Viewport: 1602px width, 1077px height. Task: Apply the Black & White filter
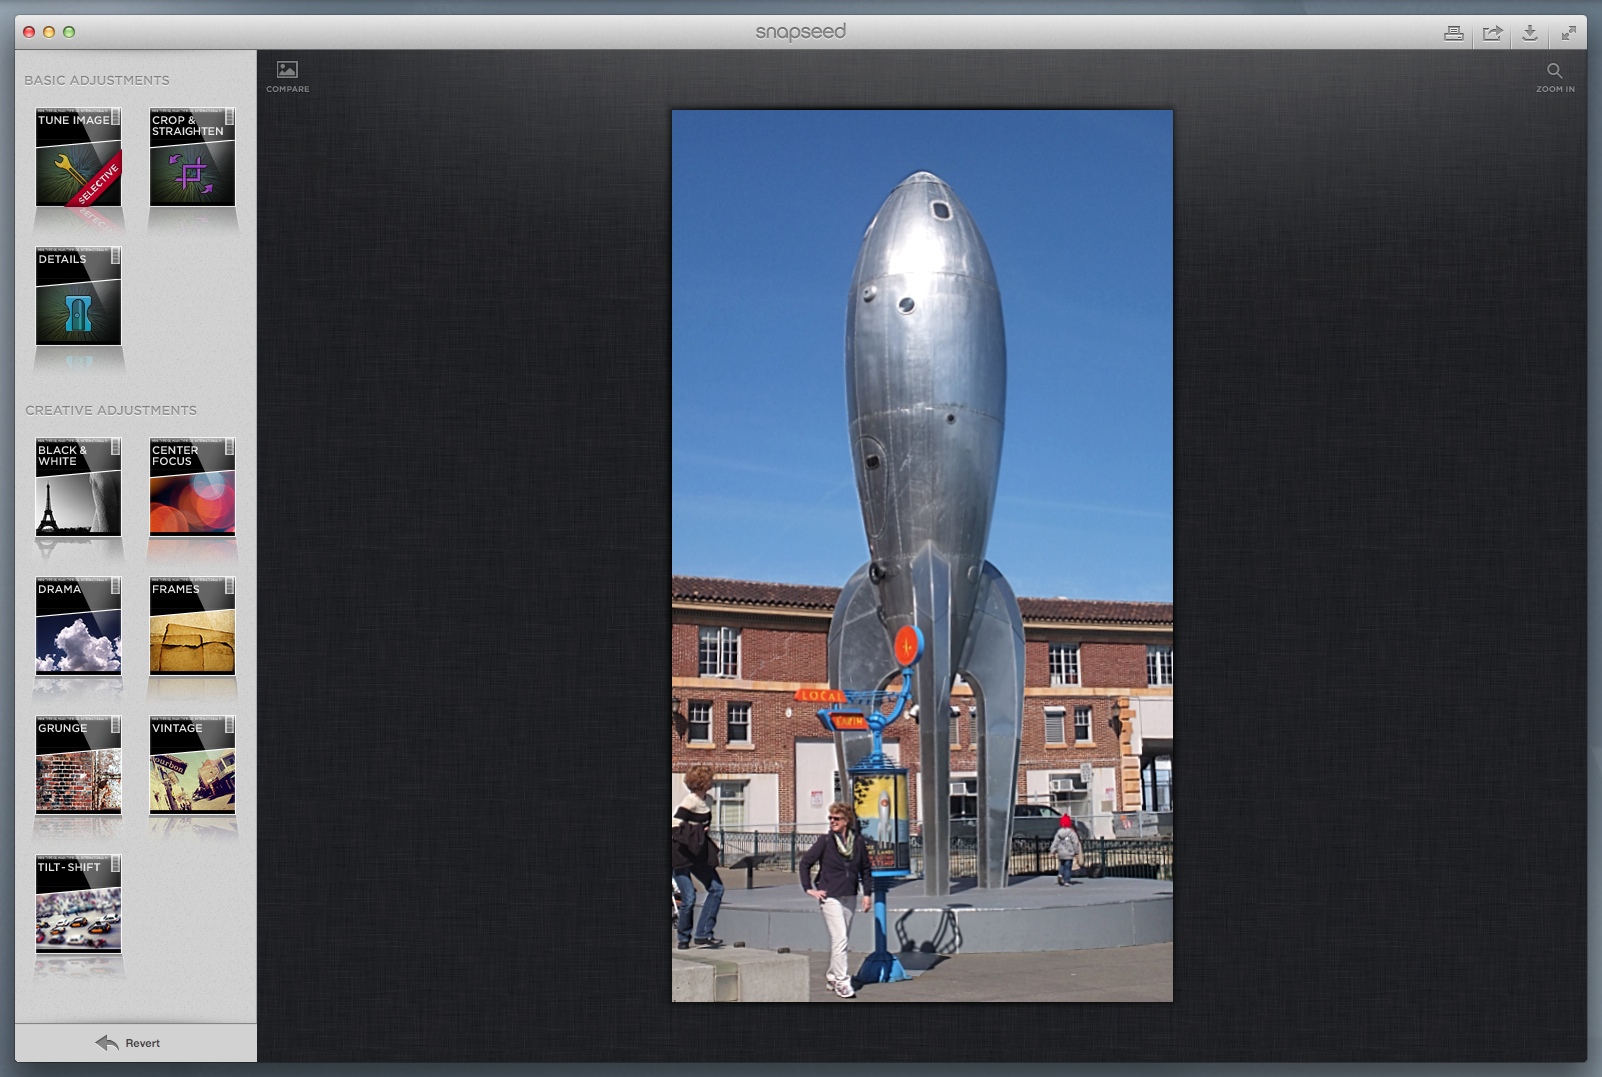click(78, 487)
